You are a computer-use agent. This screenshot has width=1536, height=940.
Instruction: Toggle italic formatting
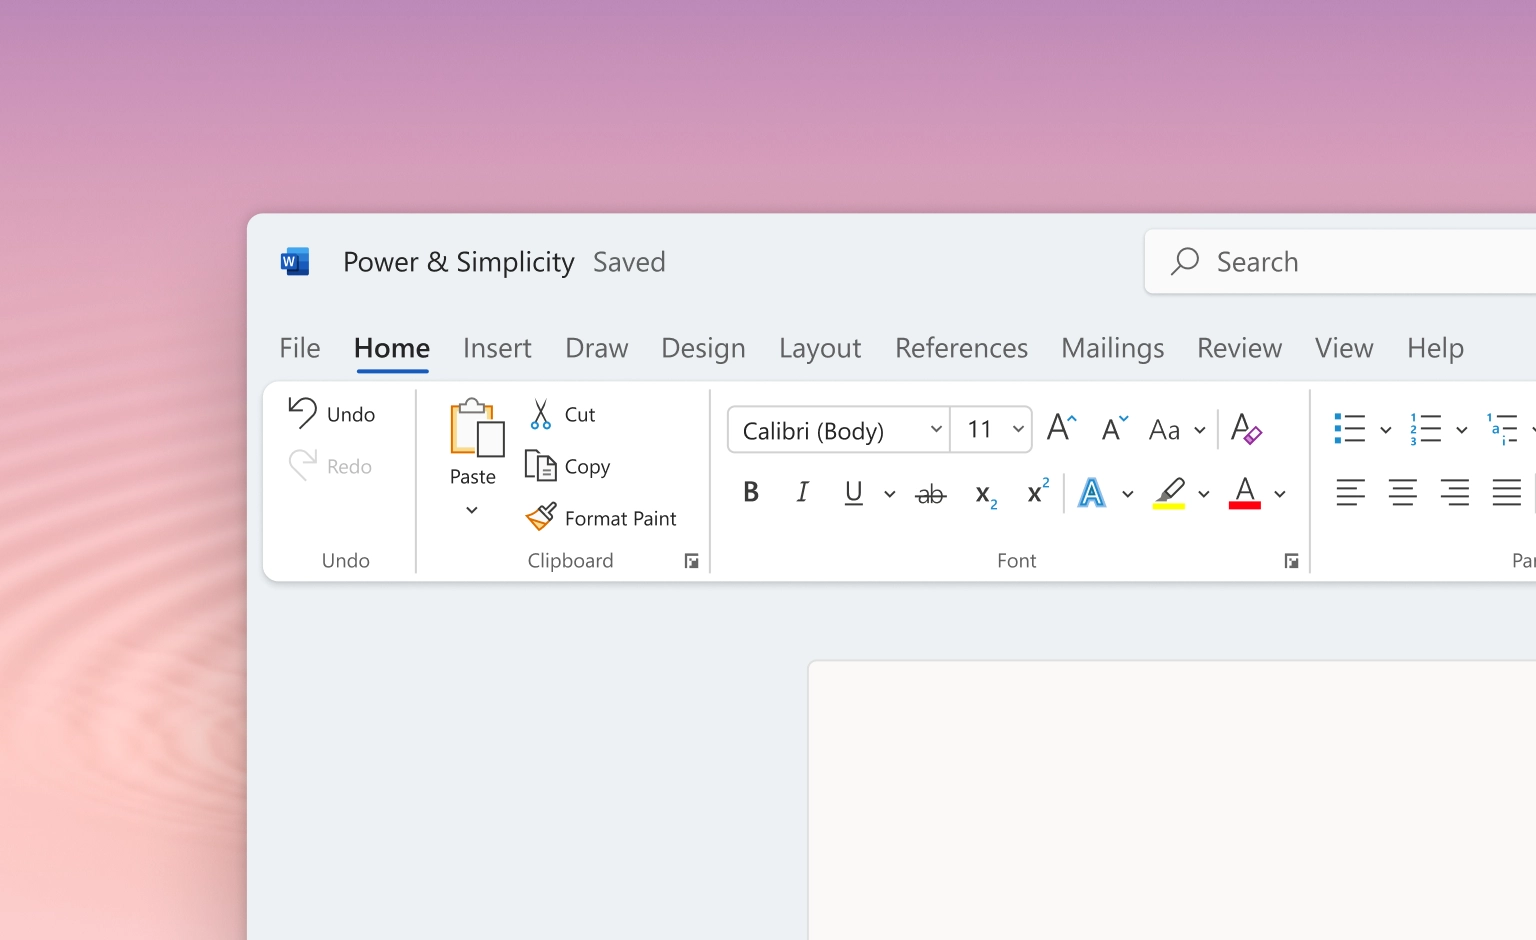(x=802, y=492)
